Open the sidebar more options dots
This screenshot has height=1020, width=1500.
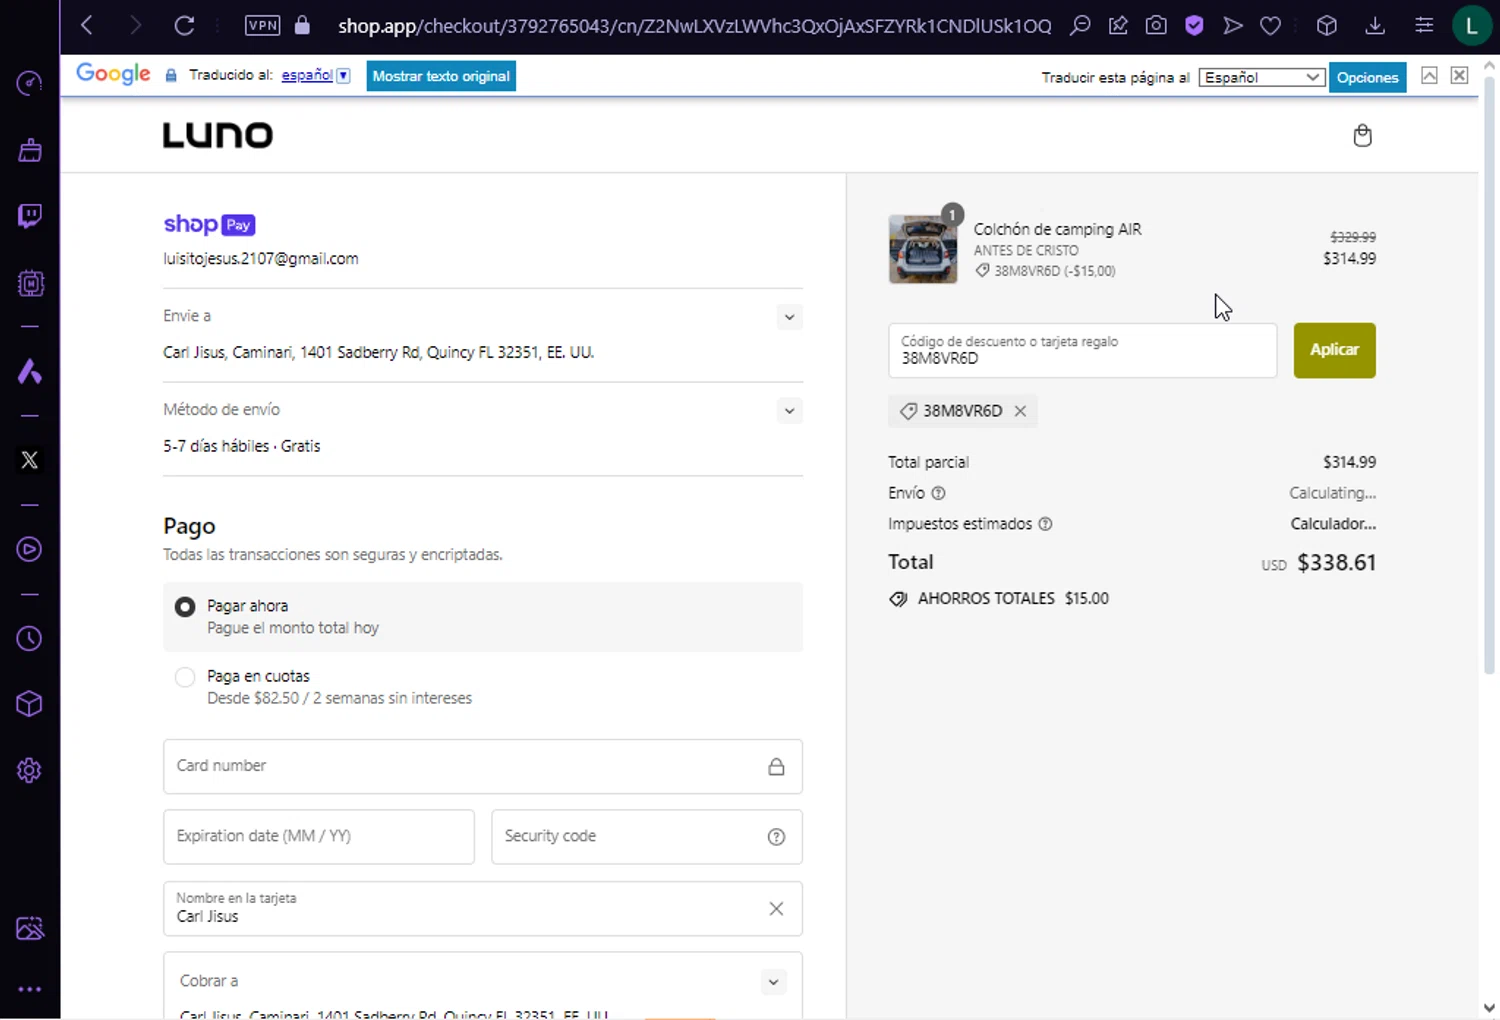point(29,989)
